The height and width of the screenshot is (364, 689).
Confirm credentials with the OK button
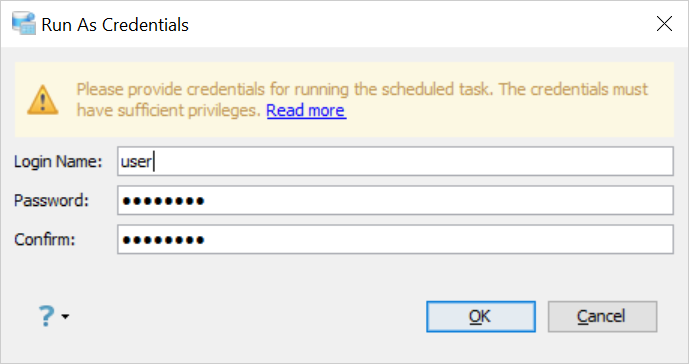481,317
